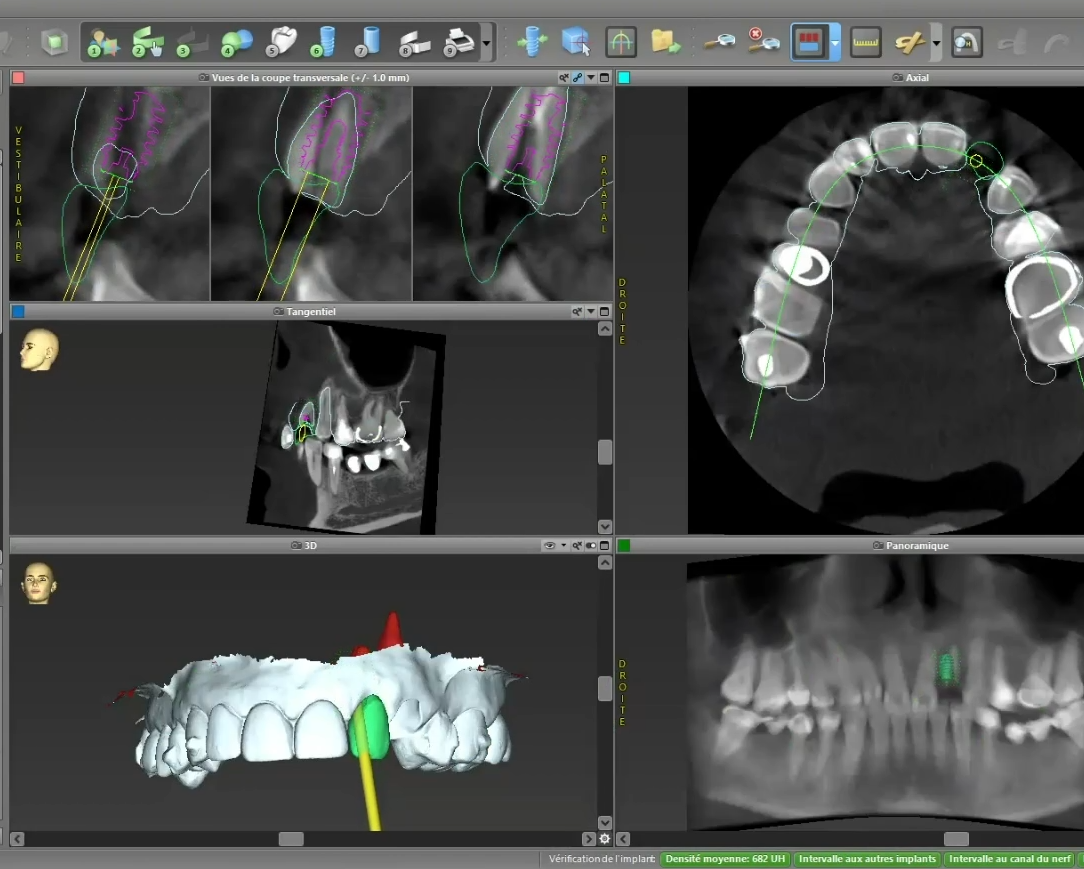Open dropdown arrow beside the layout button

tap(835, 43)
